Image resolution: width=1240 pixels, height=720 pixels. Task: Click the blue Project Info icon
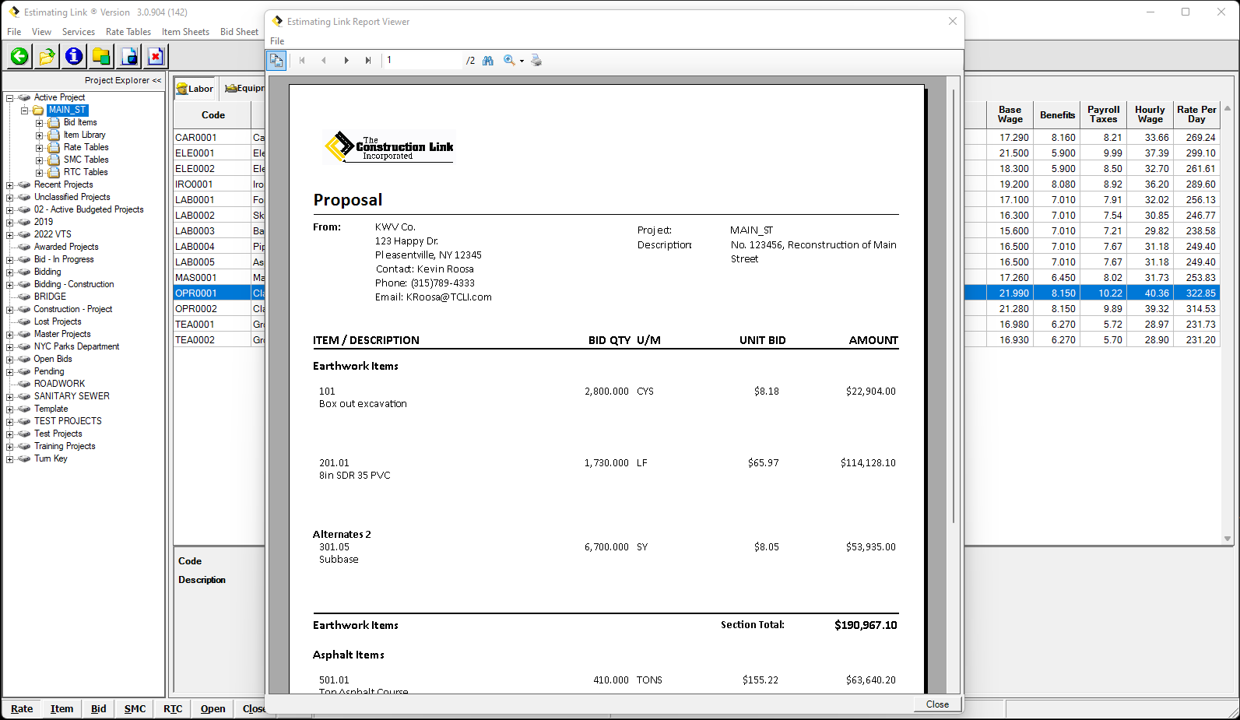[73, 56]
